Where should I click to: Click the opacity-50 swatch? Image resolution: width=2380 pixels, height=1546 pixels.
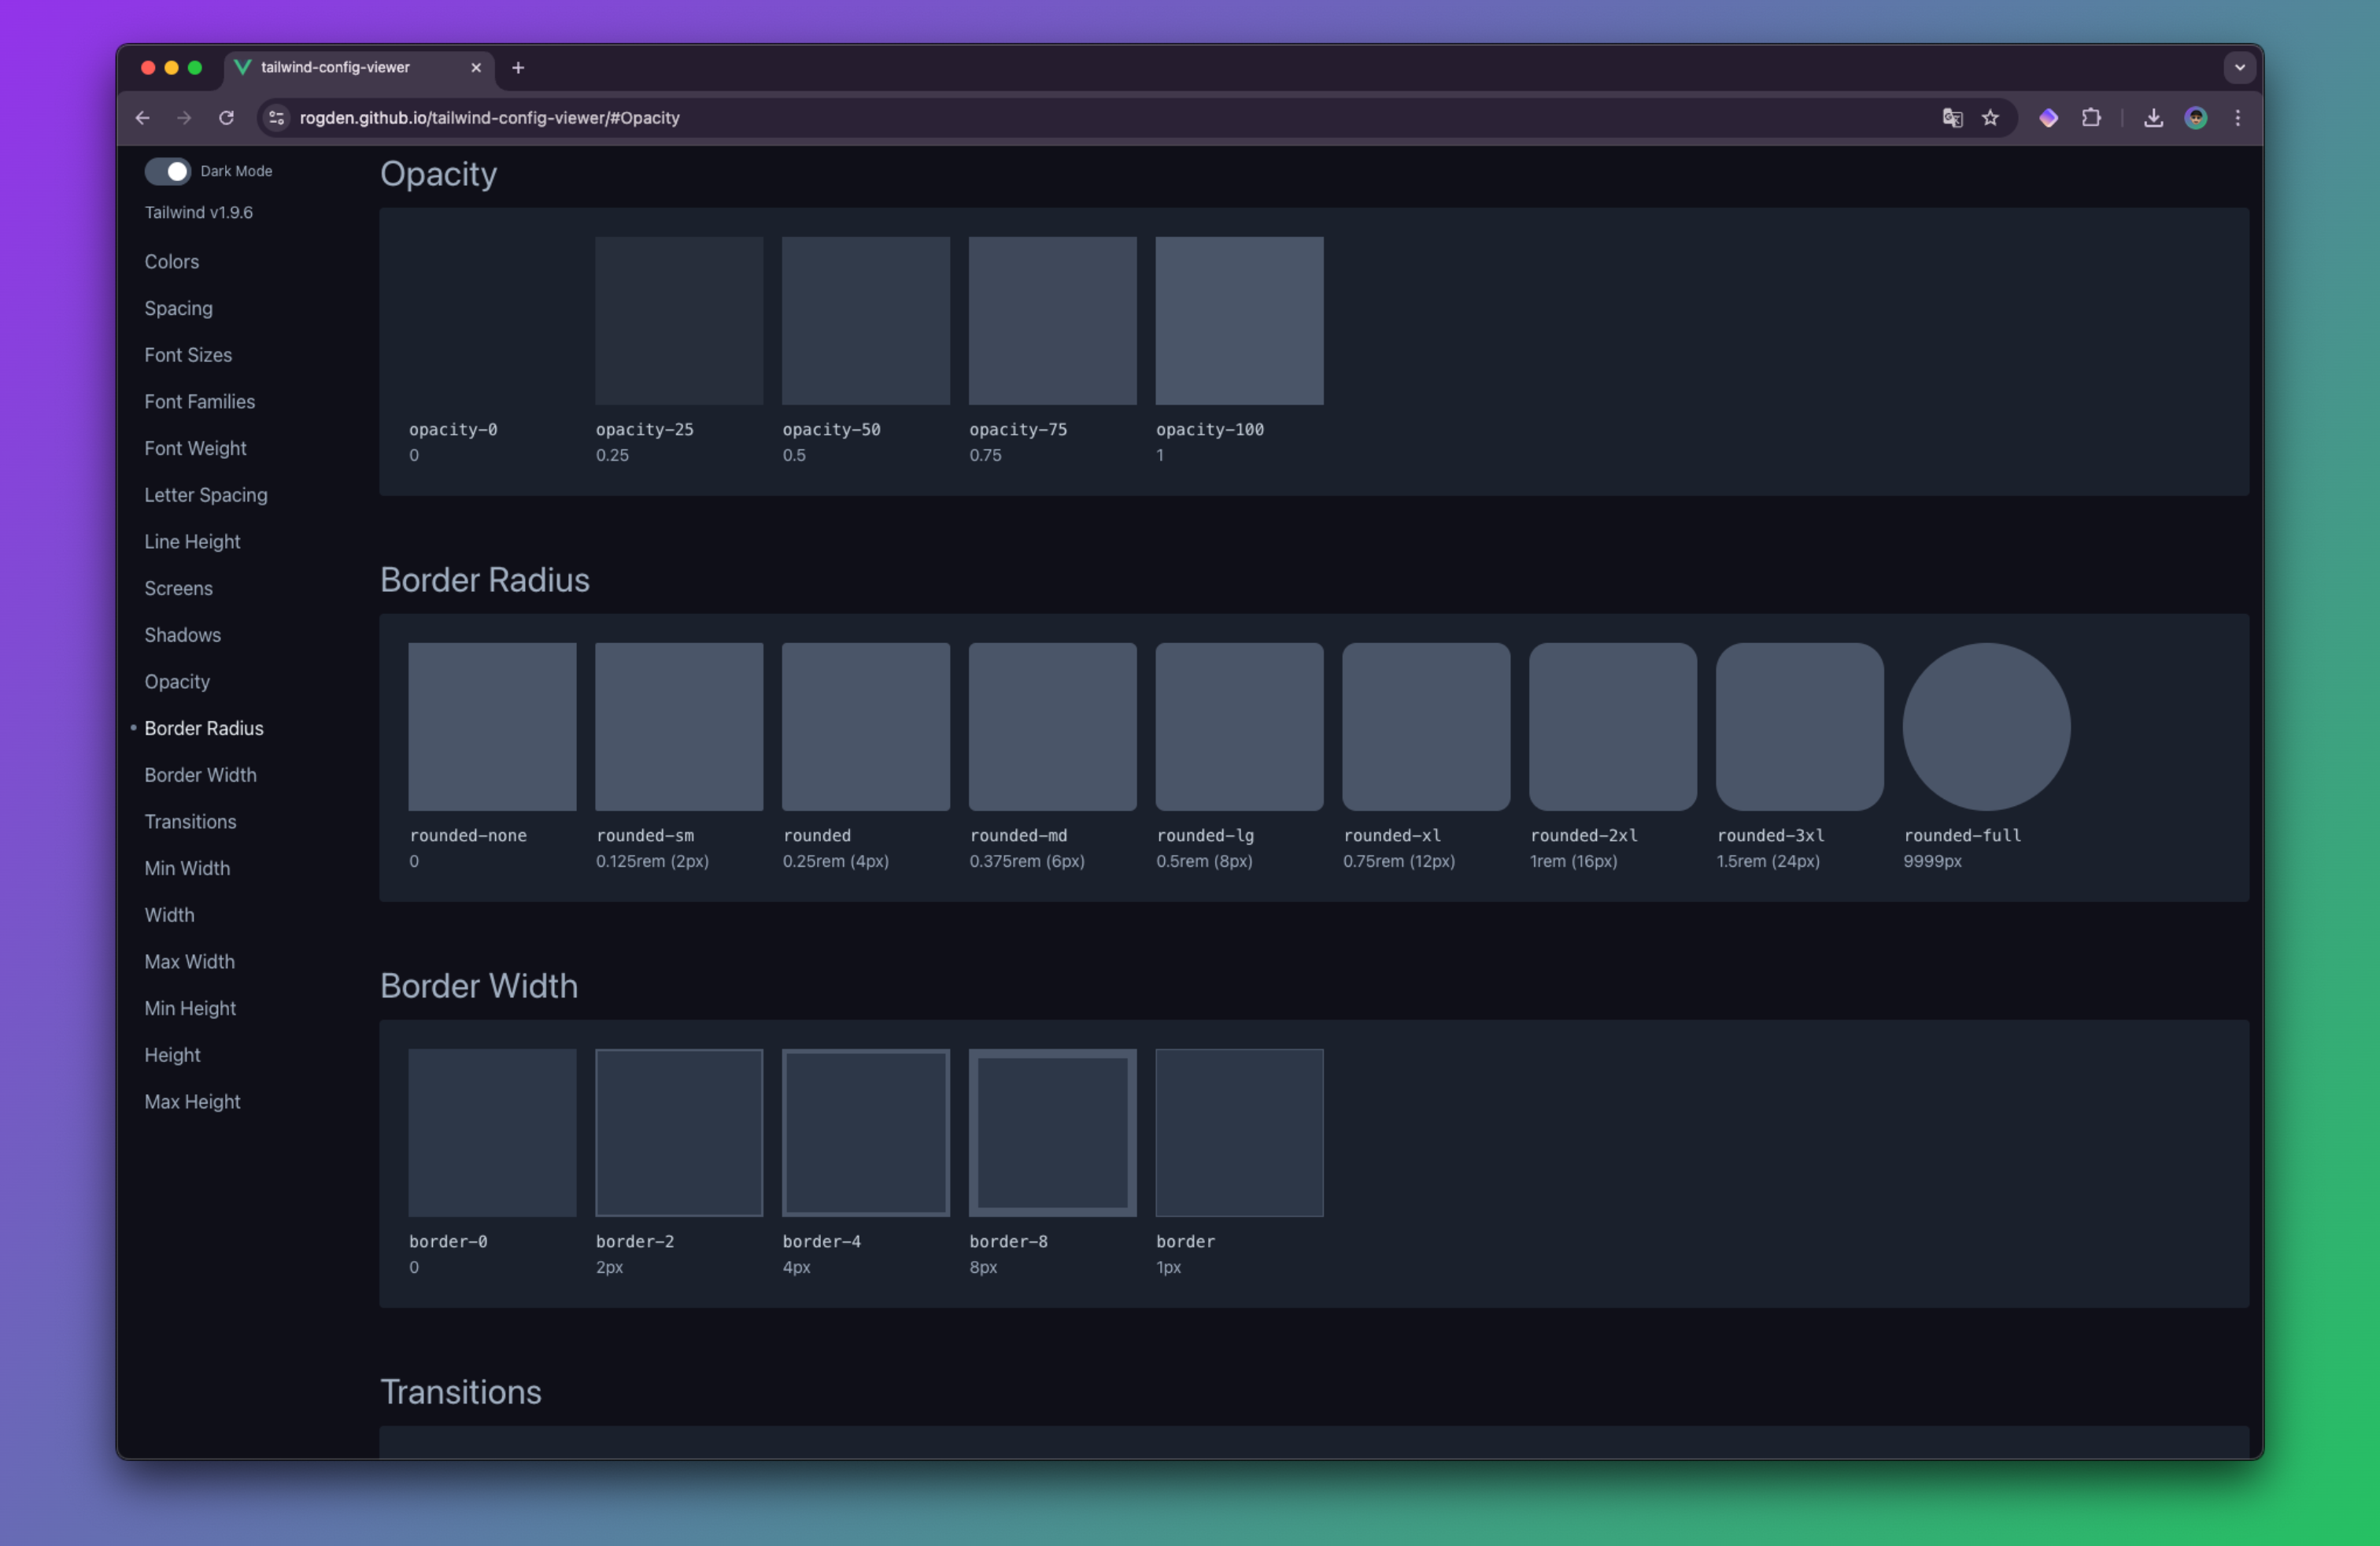(x=866, y=321)
